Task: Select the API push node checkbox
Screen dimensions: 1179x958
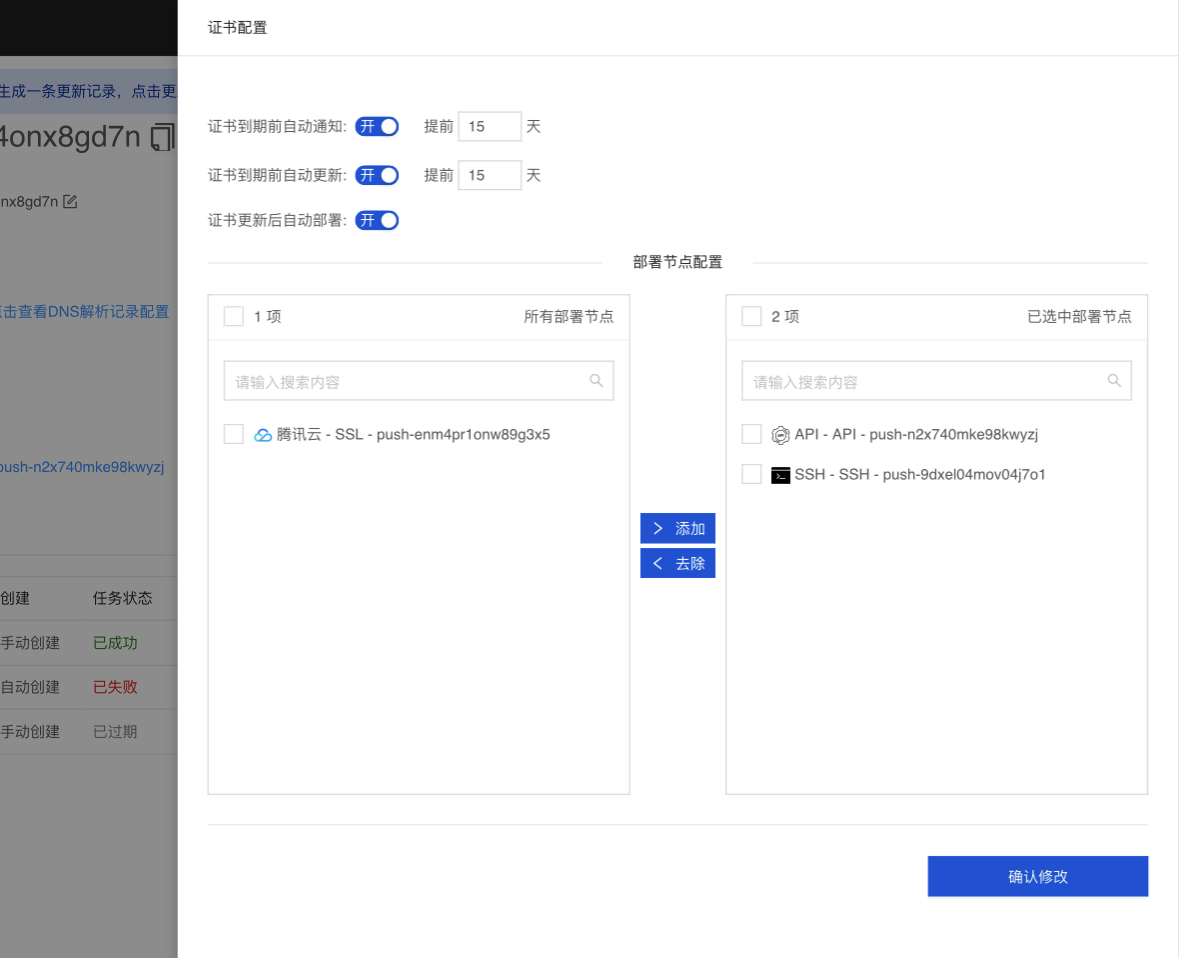Action: pyautogui.click(x=752, y=434)
